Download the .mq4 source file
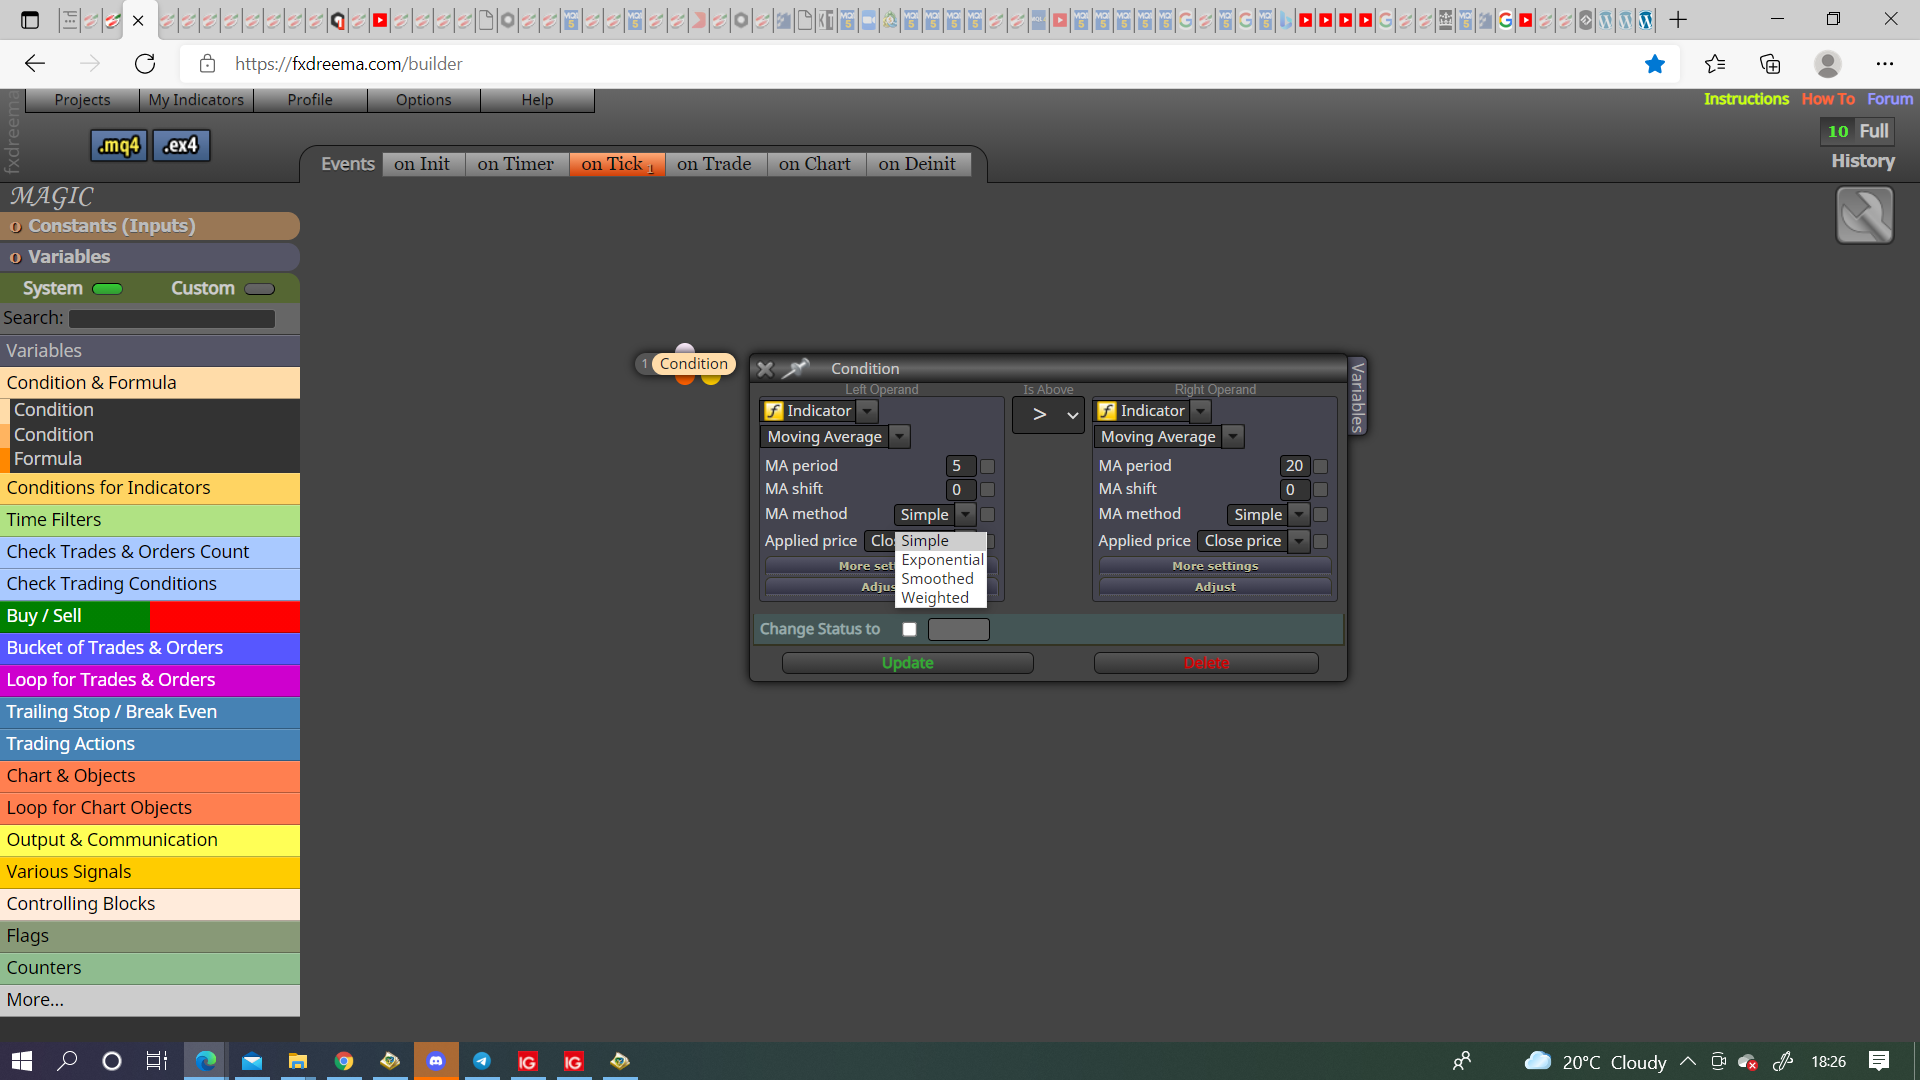This screenshot has height=1080, width=1920. pyautogui.click(x=119, y=146)
